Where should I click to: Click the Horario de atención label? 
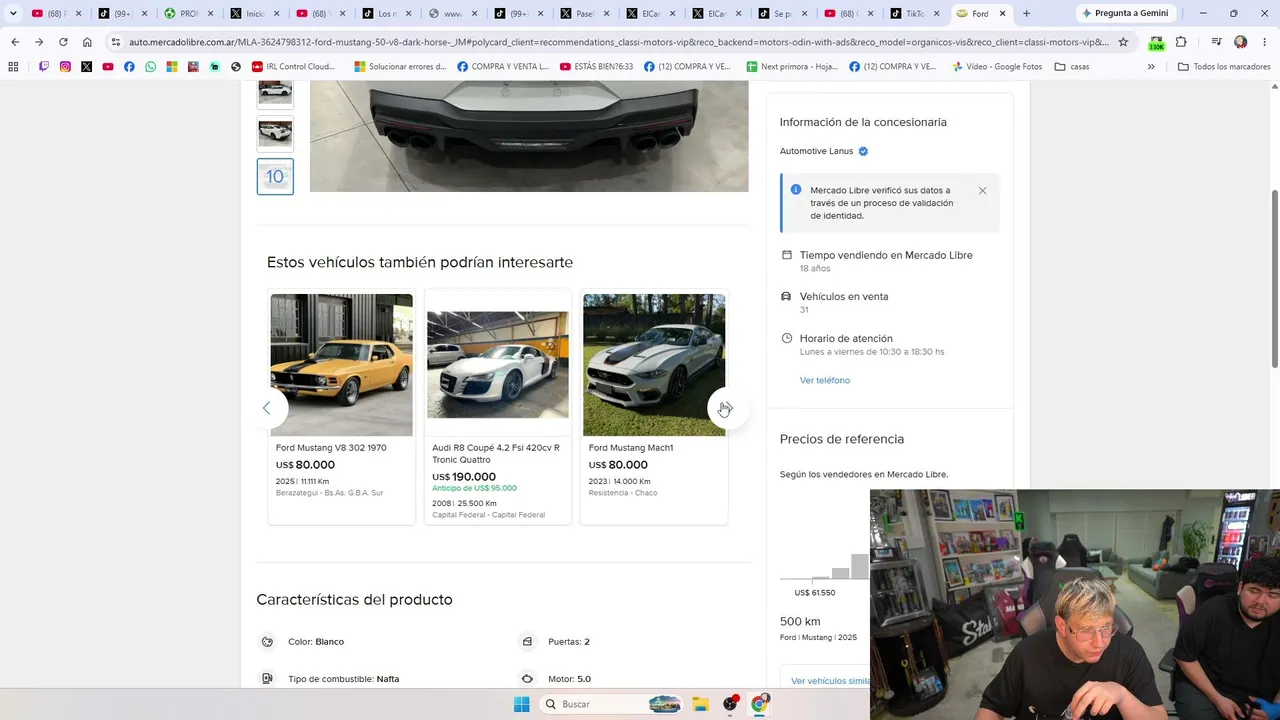[846, 338]
